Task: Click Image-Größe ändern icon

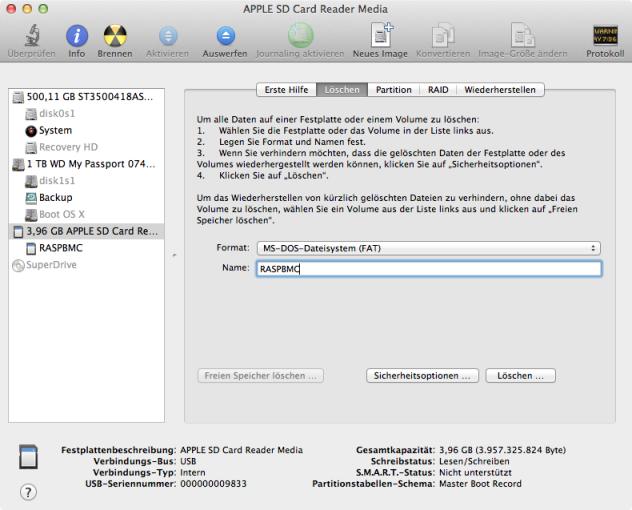Action: [x=523, y=35]
